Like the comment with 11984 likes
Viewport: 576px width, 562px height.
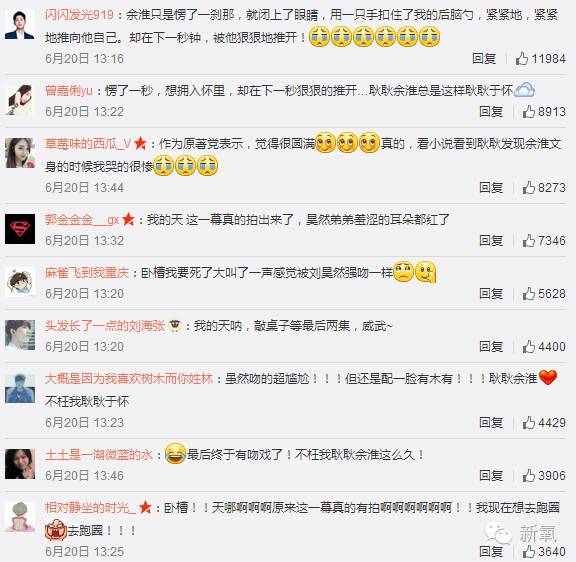tap(522, 58)
